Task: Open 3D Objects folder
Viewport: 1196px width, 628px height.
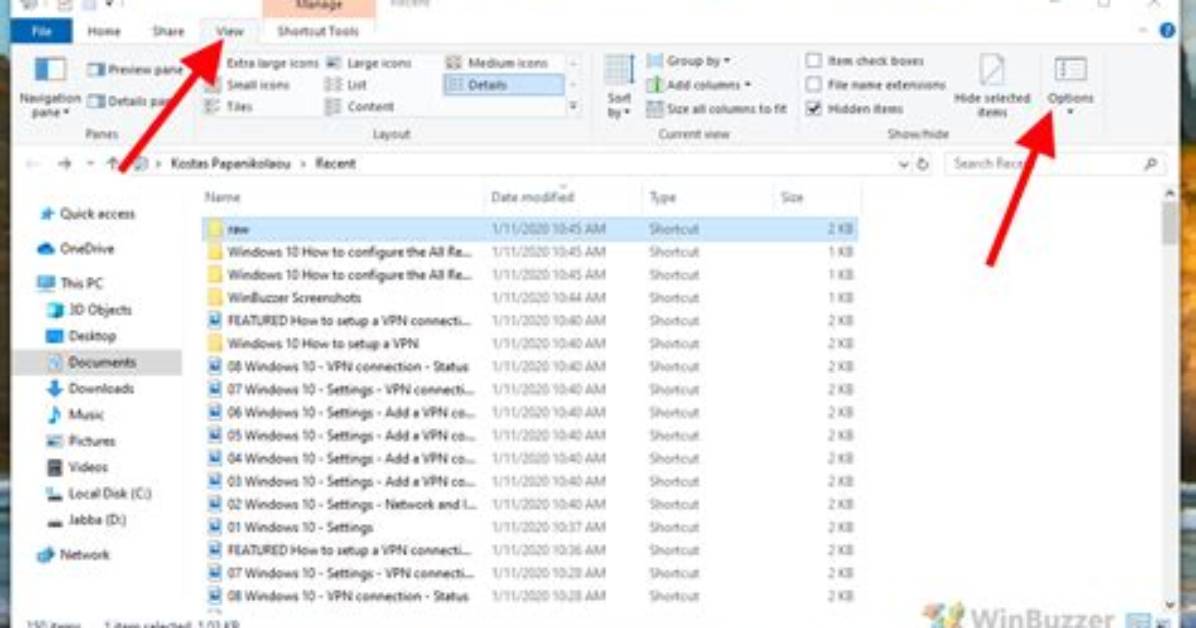Action: pyautogui.click(x=90, y=310)
